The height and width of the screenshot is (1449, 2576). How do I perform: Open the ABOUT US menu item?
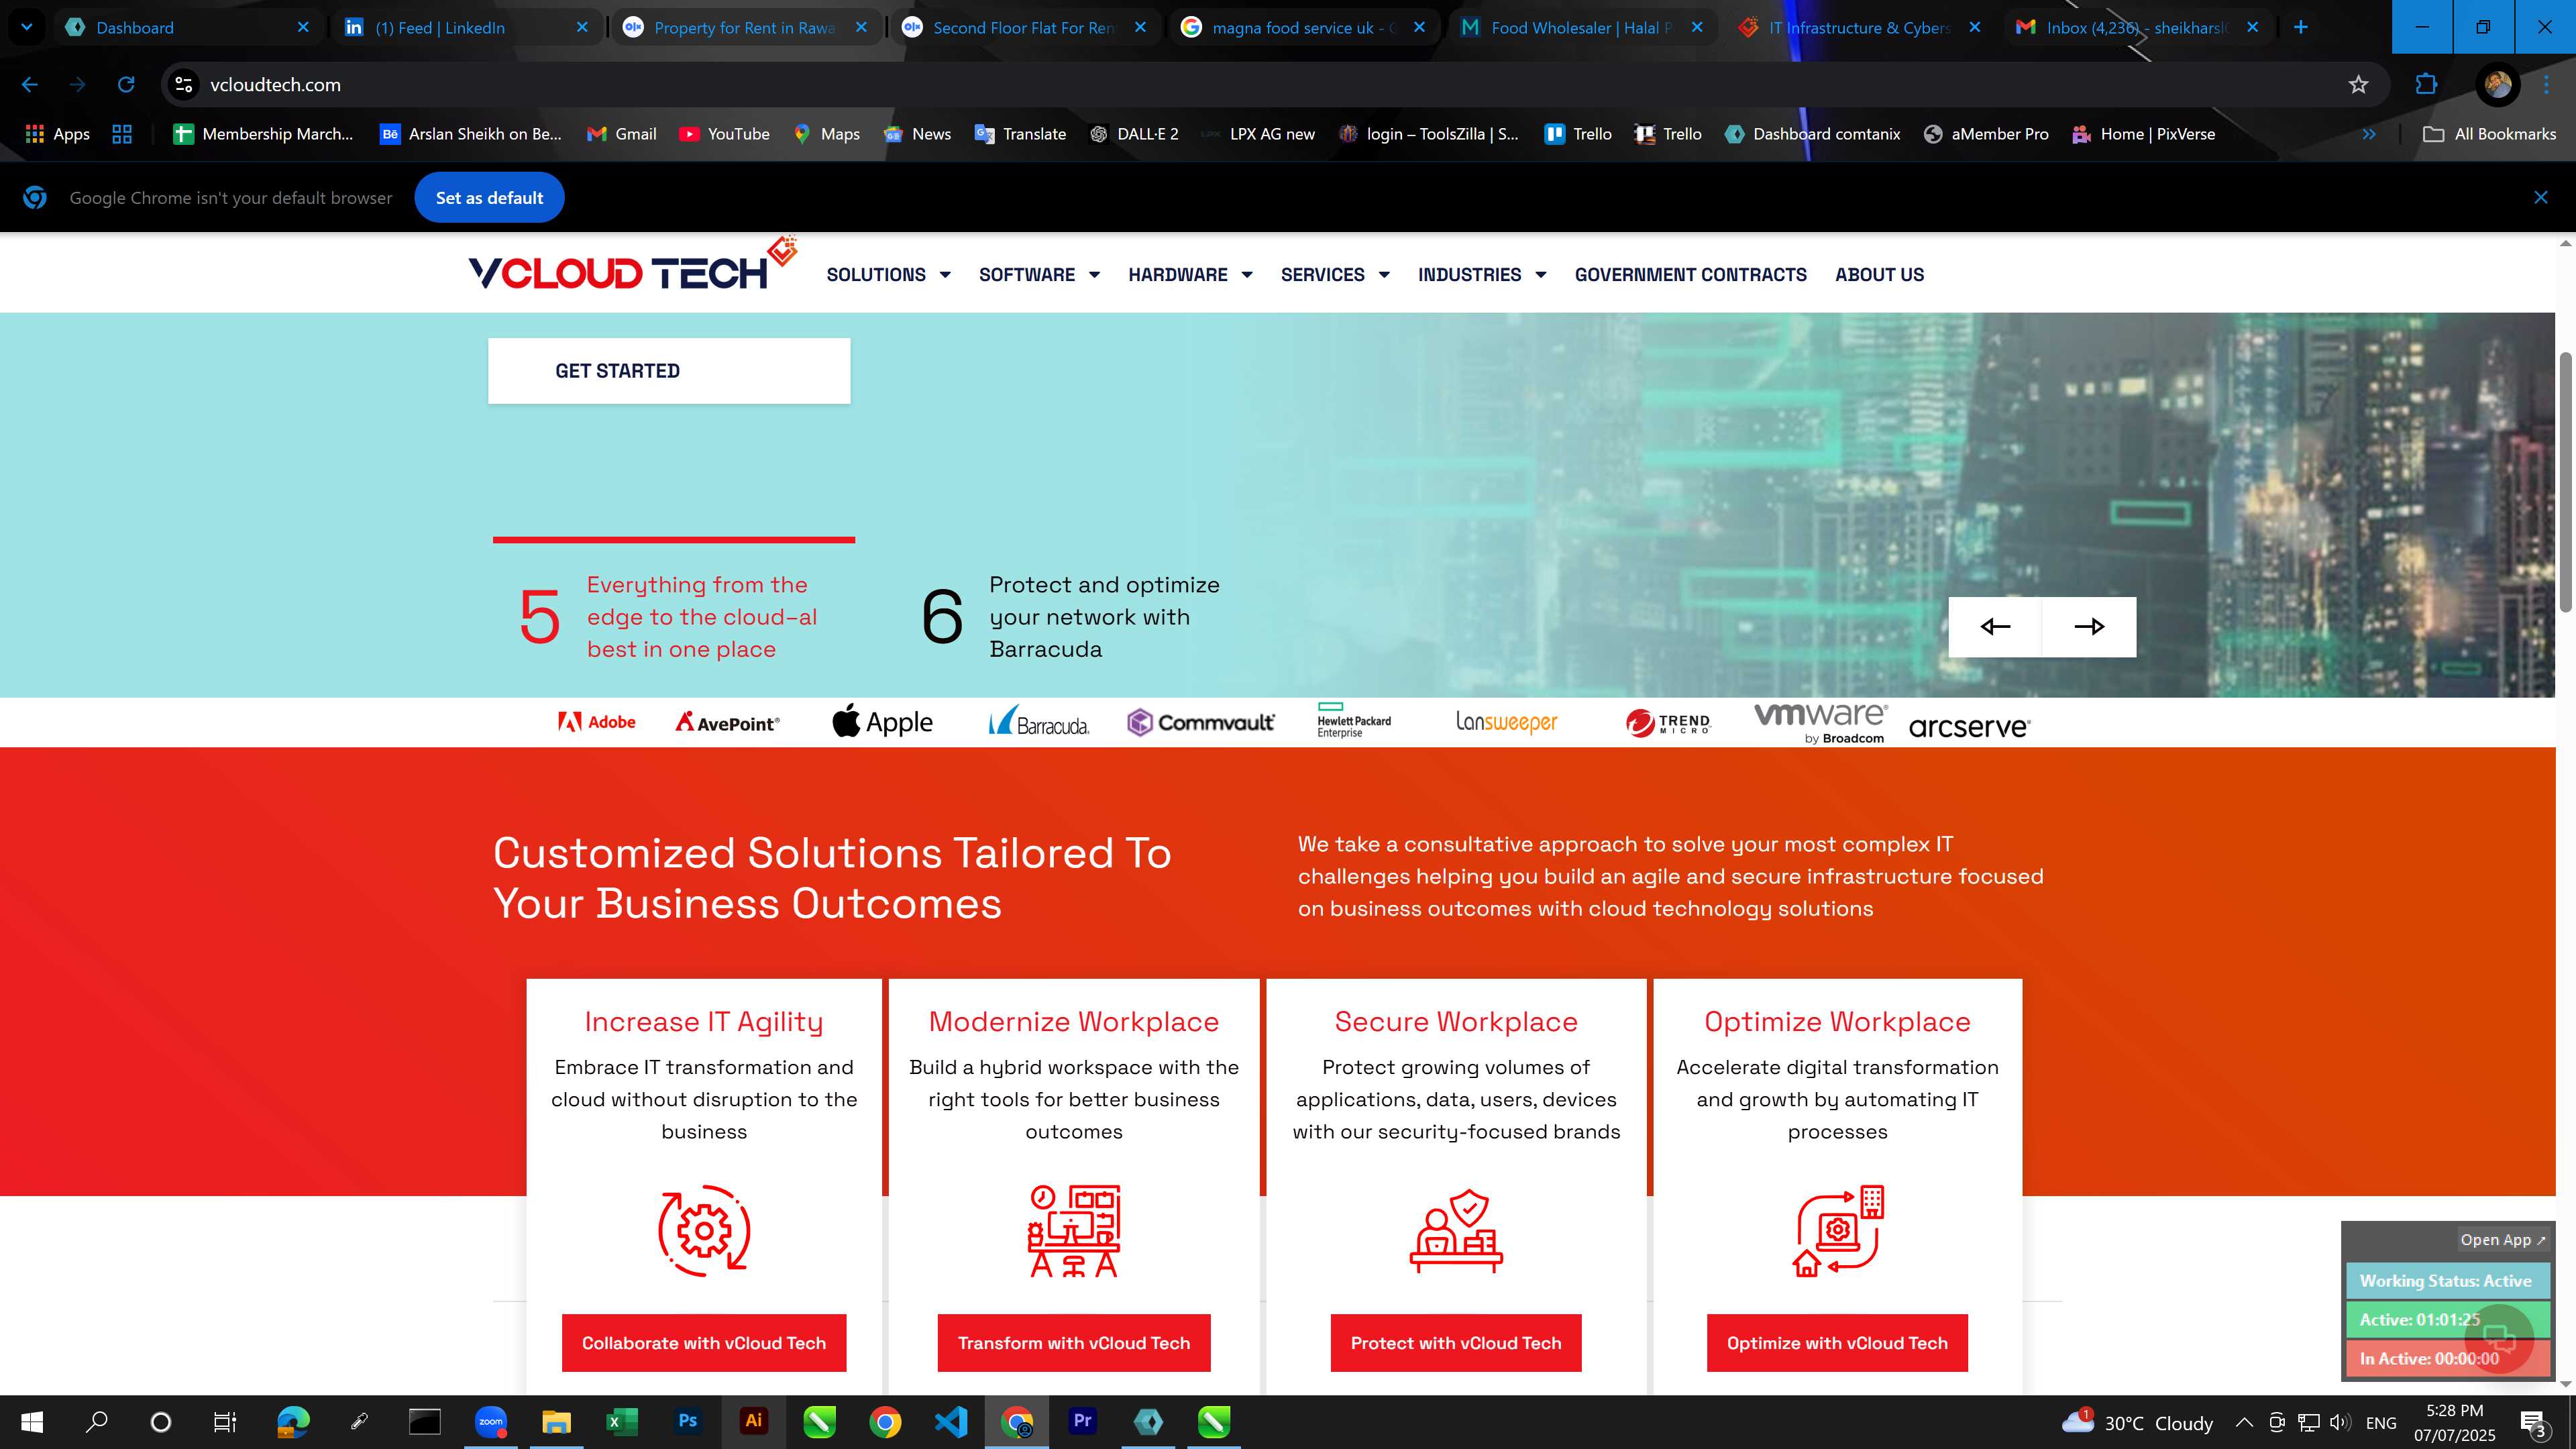point(1879,275)
